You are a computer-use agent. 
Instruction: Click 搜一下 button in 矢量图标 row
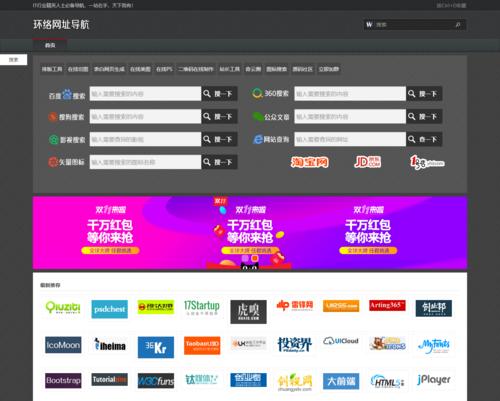pos(220,162)
